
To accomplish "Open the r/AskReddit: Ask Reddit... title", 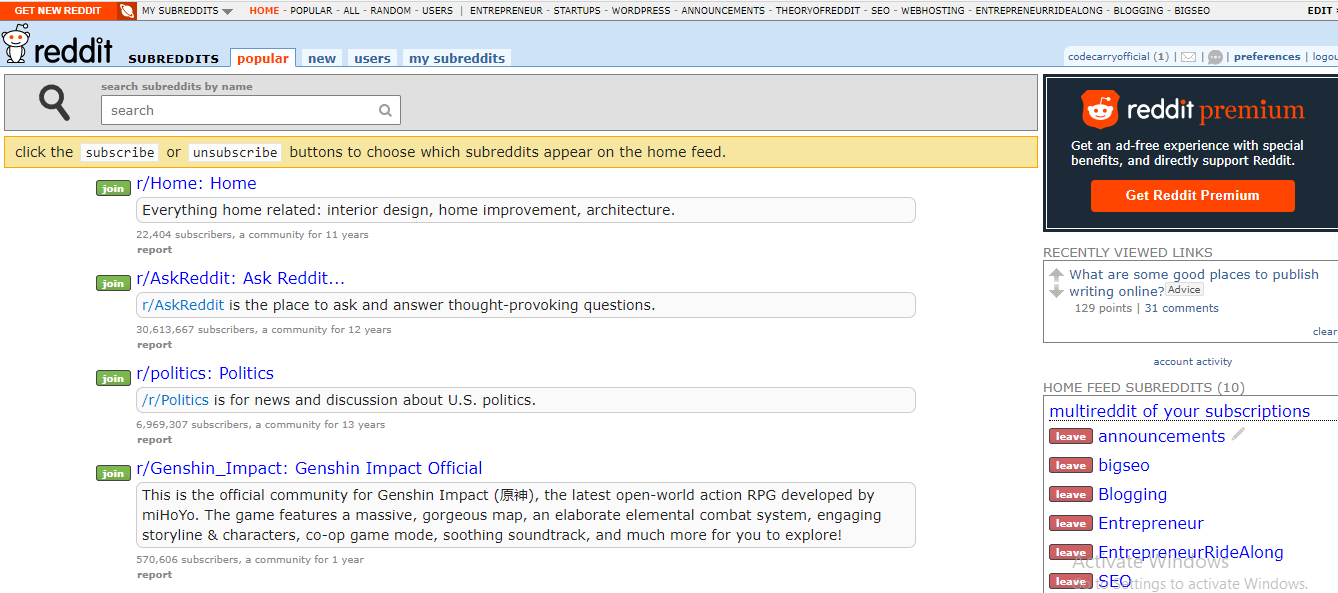I will [x=240, y=278].
